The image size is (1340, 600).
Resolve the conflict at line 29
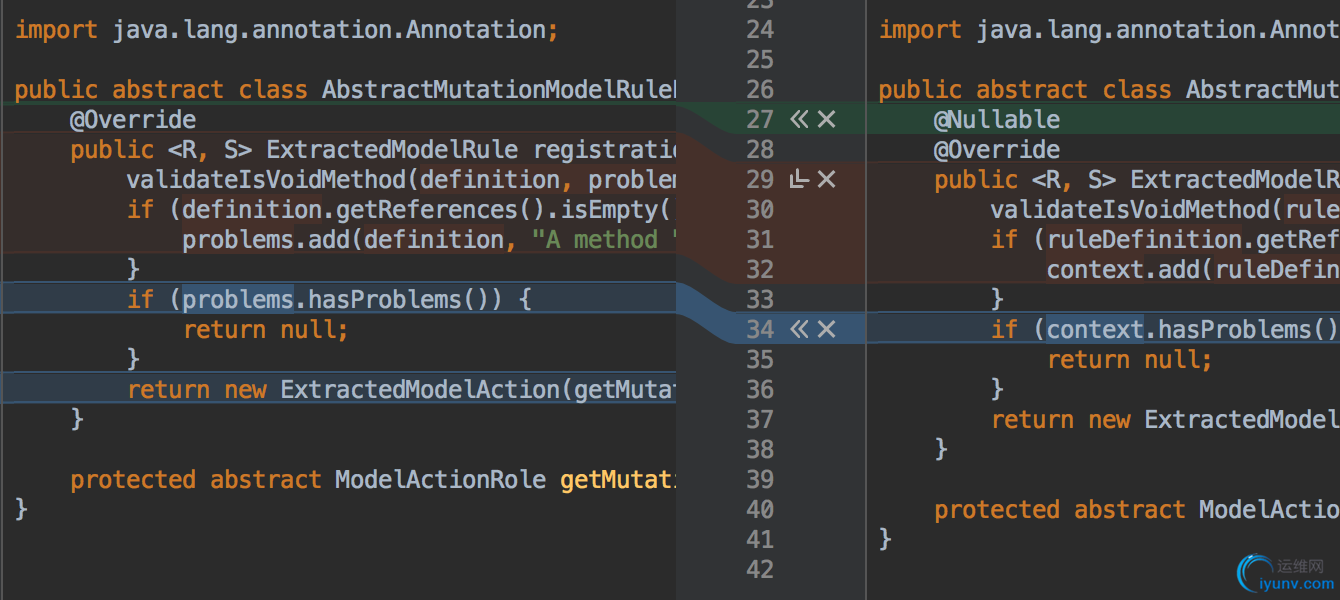798,180
